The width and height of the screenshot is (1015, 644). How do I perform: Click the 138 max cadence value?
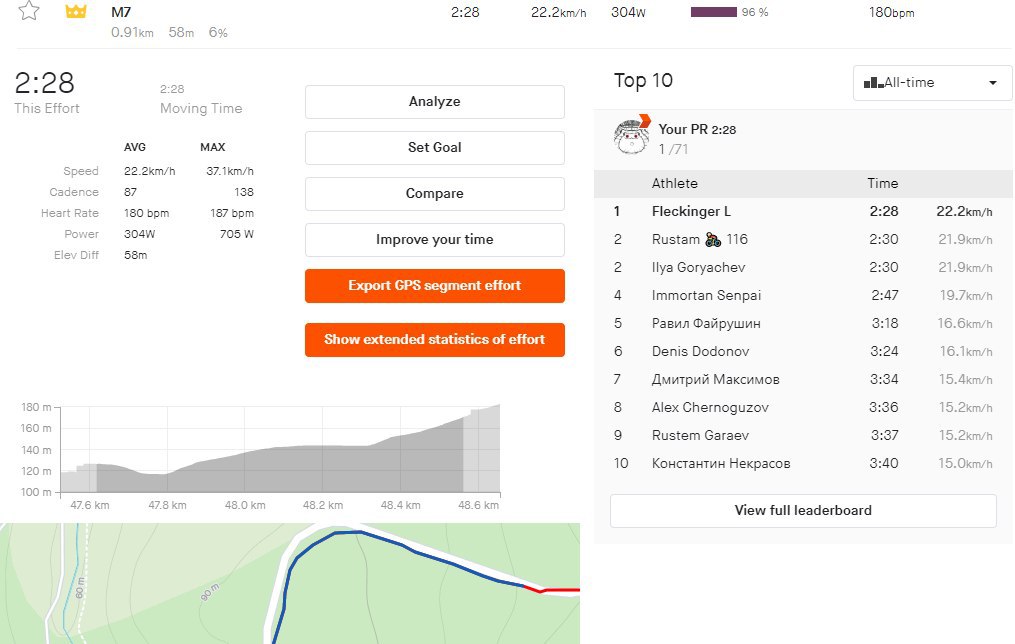click(x=244, y=192)
